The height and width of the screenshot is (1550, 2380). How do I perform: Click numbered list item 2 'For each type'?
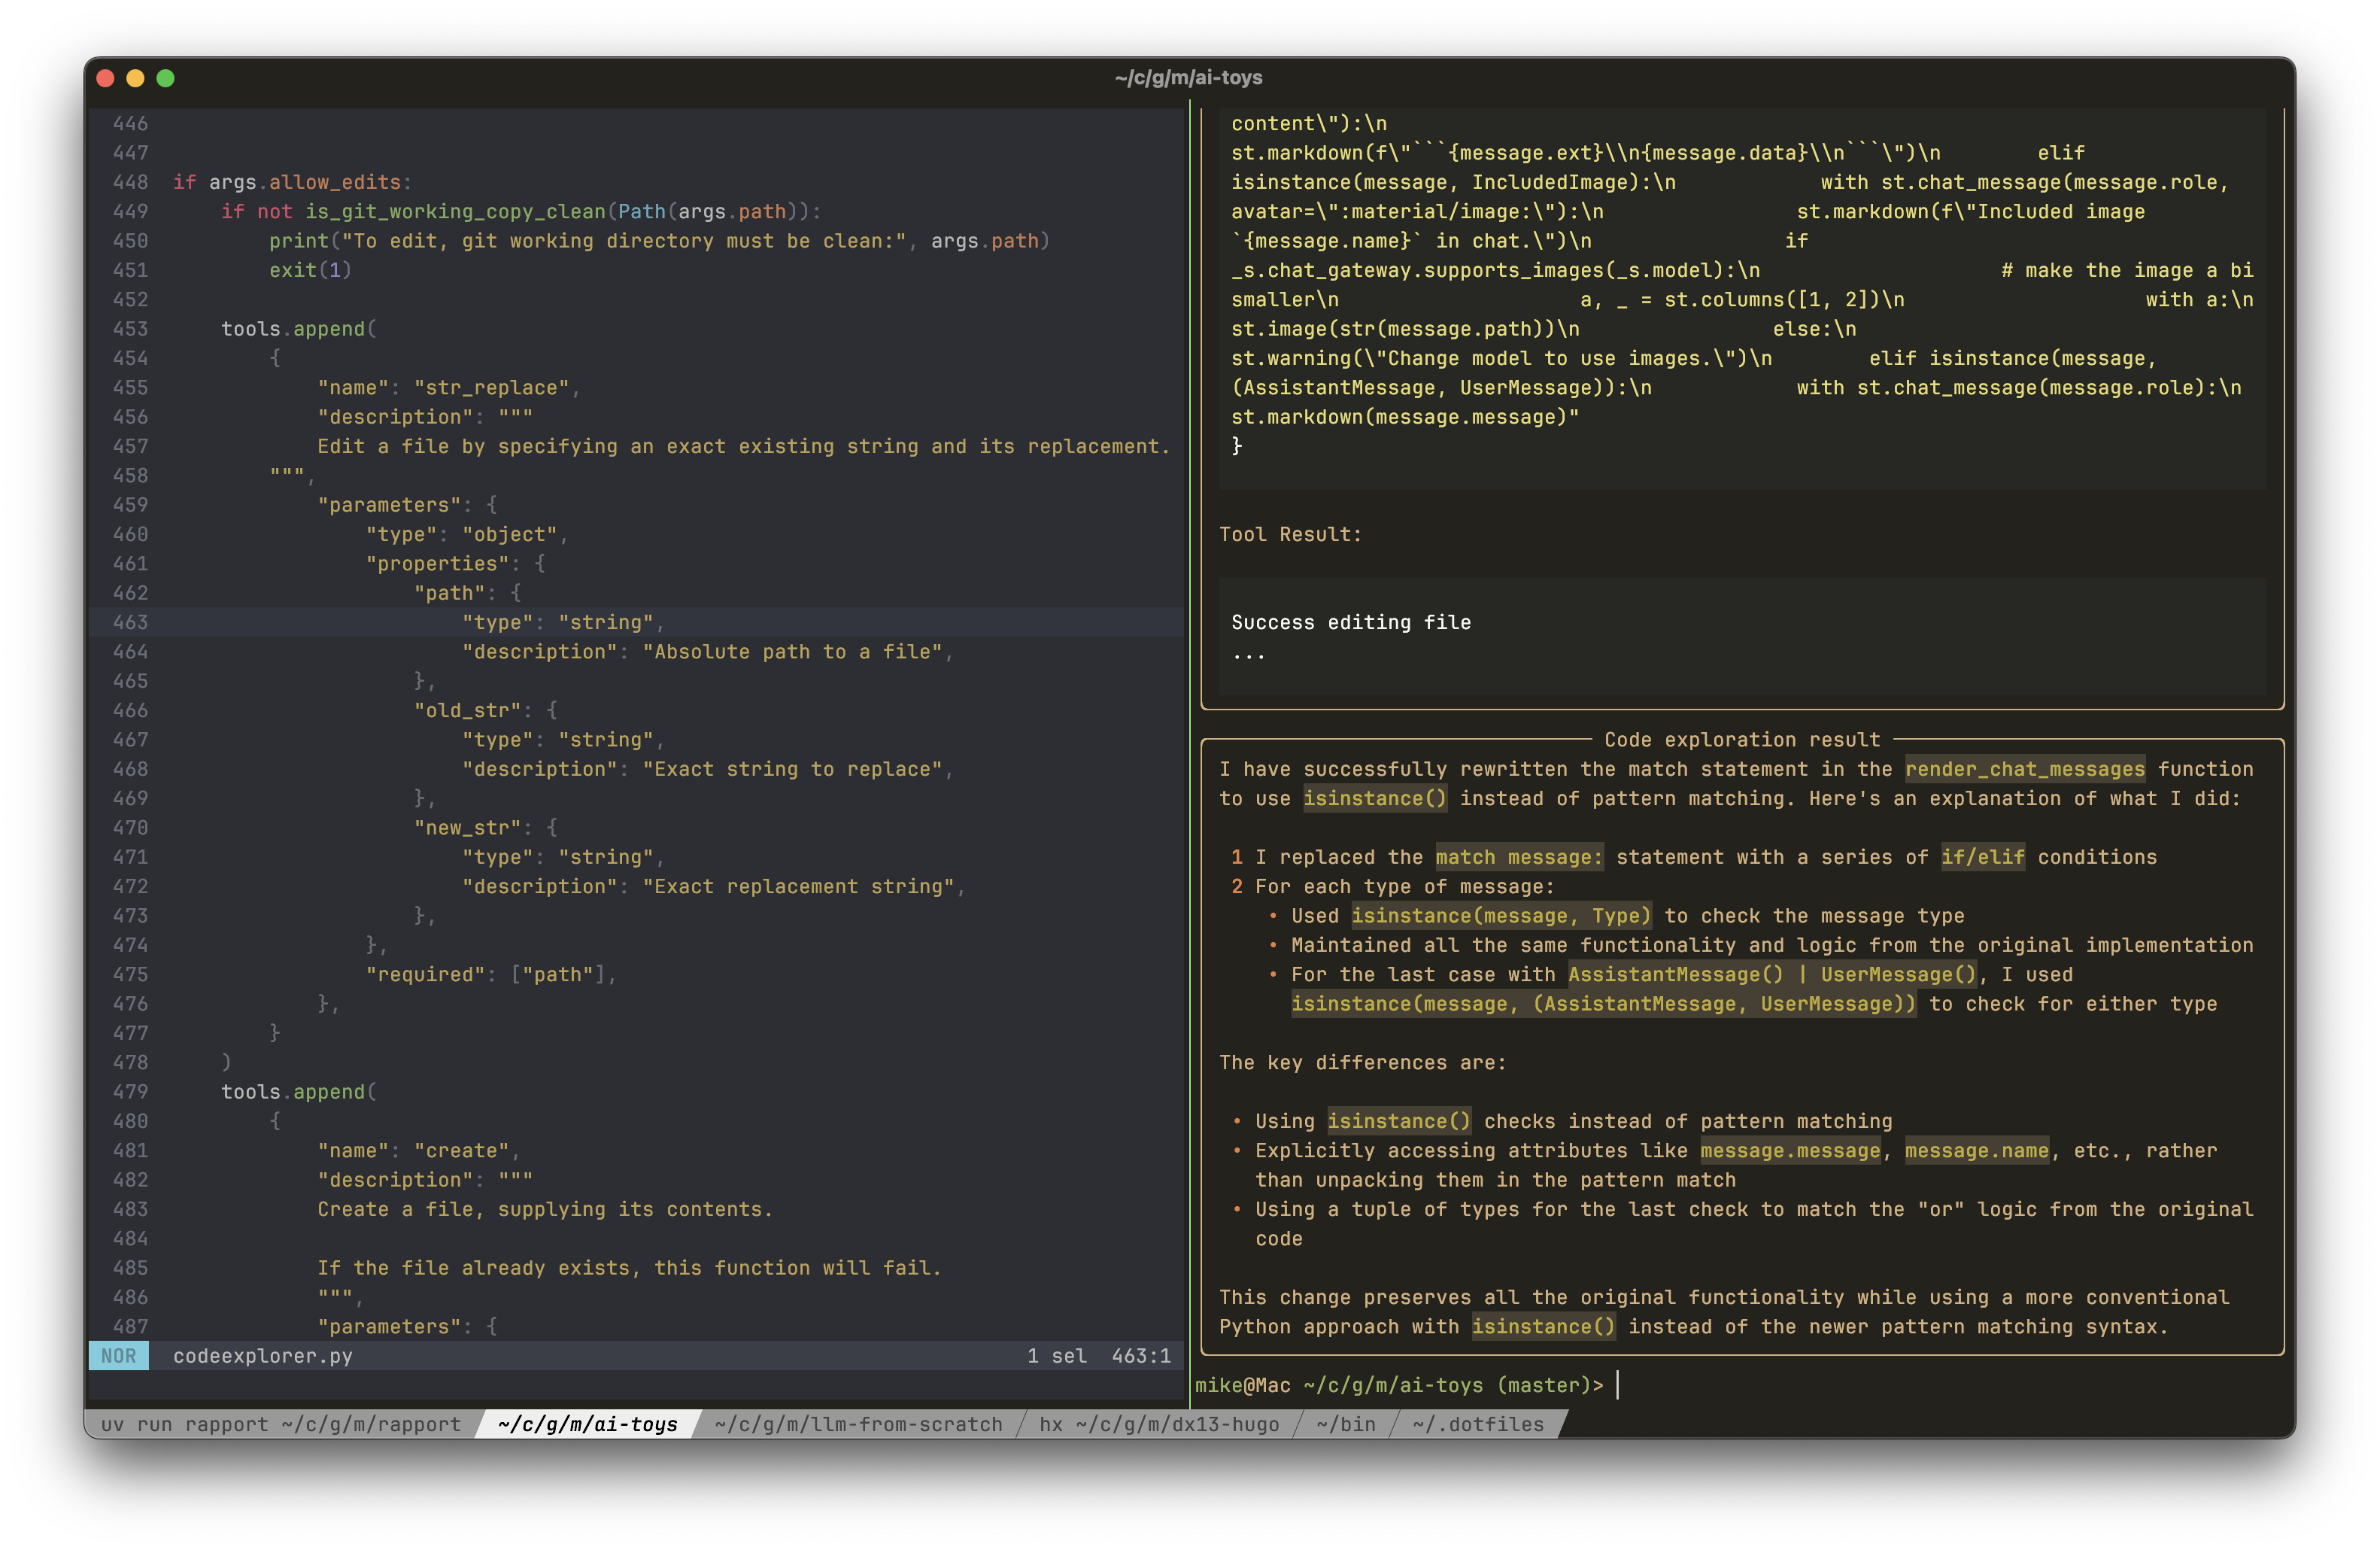[x=1393, y=887]
